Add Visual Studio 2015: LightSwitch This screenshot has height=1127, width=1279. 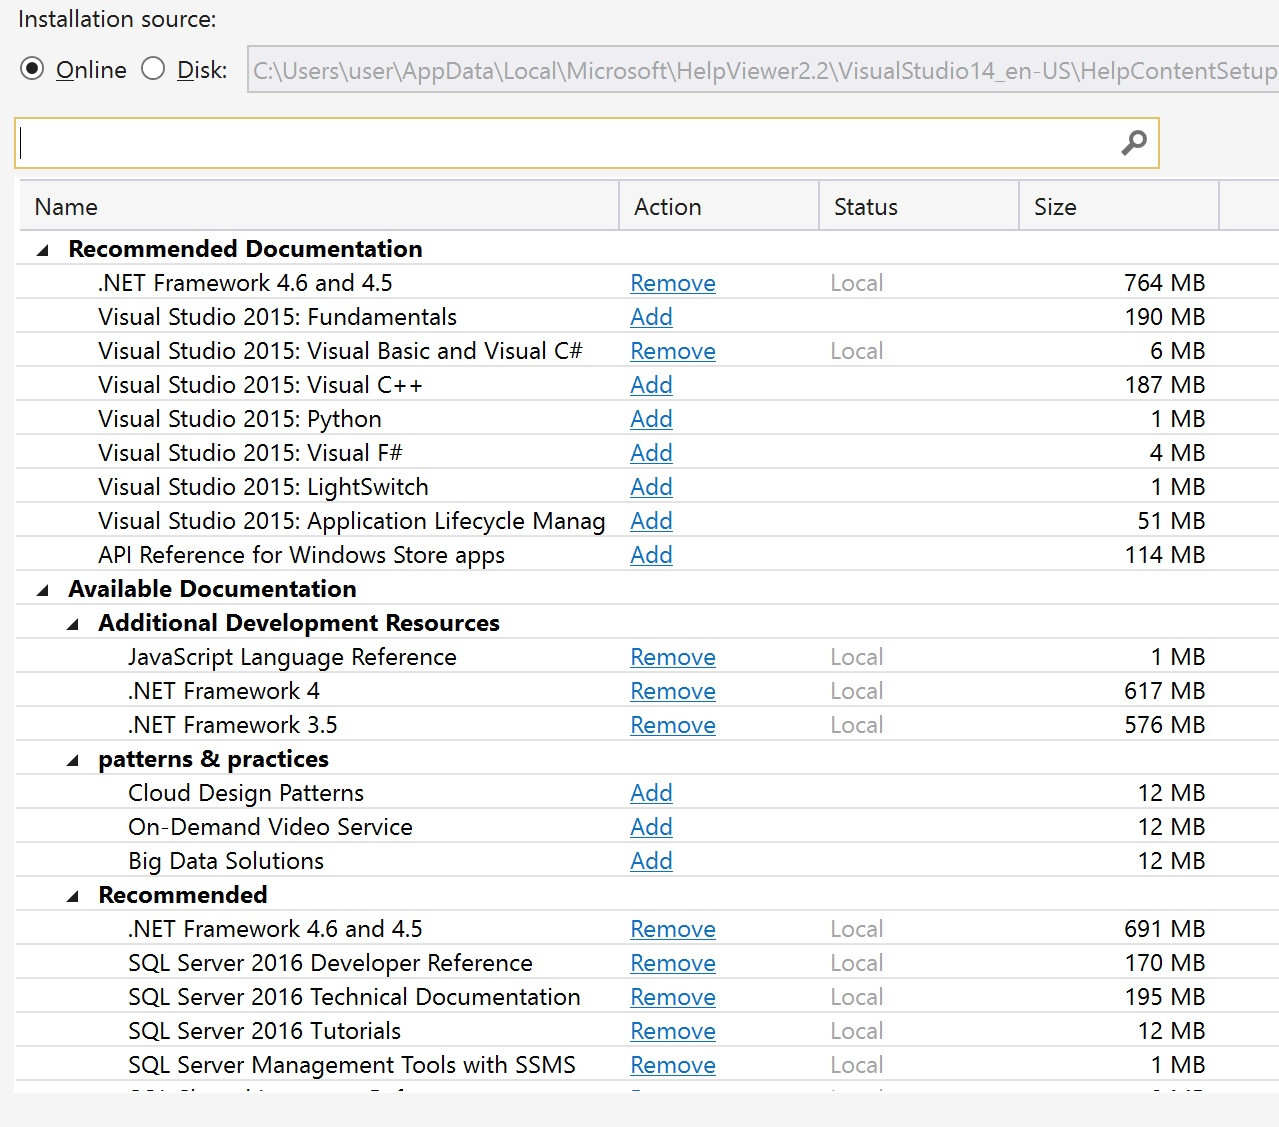(x=651, y=487)
